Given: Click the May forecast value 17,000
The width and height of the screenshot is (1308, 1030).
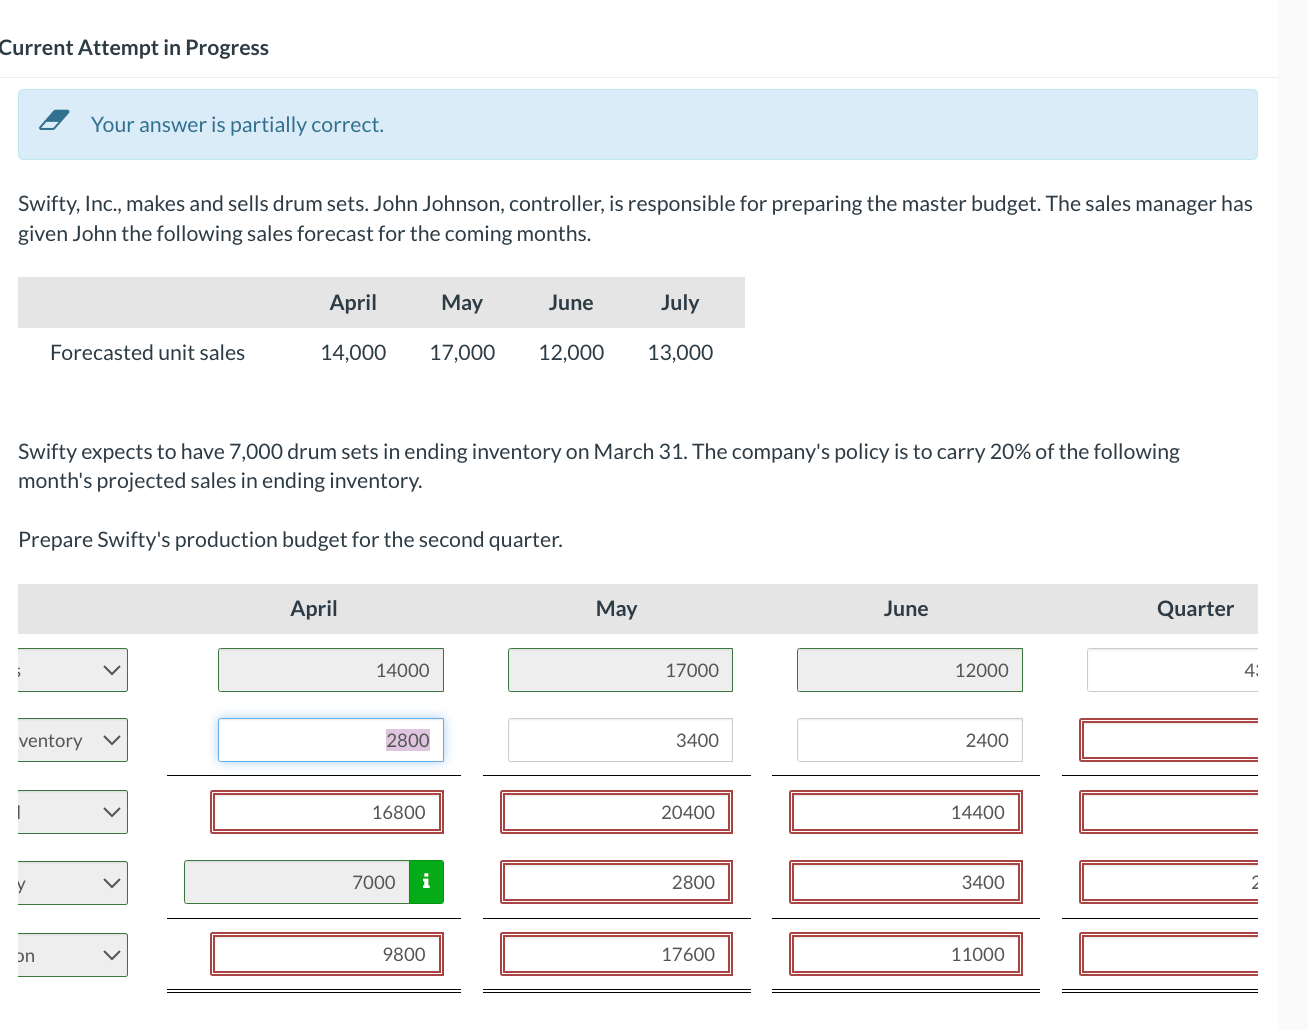Looking at the screenshot, I should 462,353.
